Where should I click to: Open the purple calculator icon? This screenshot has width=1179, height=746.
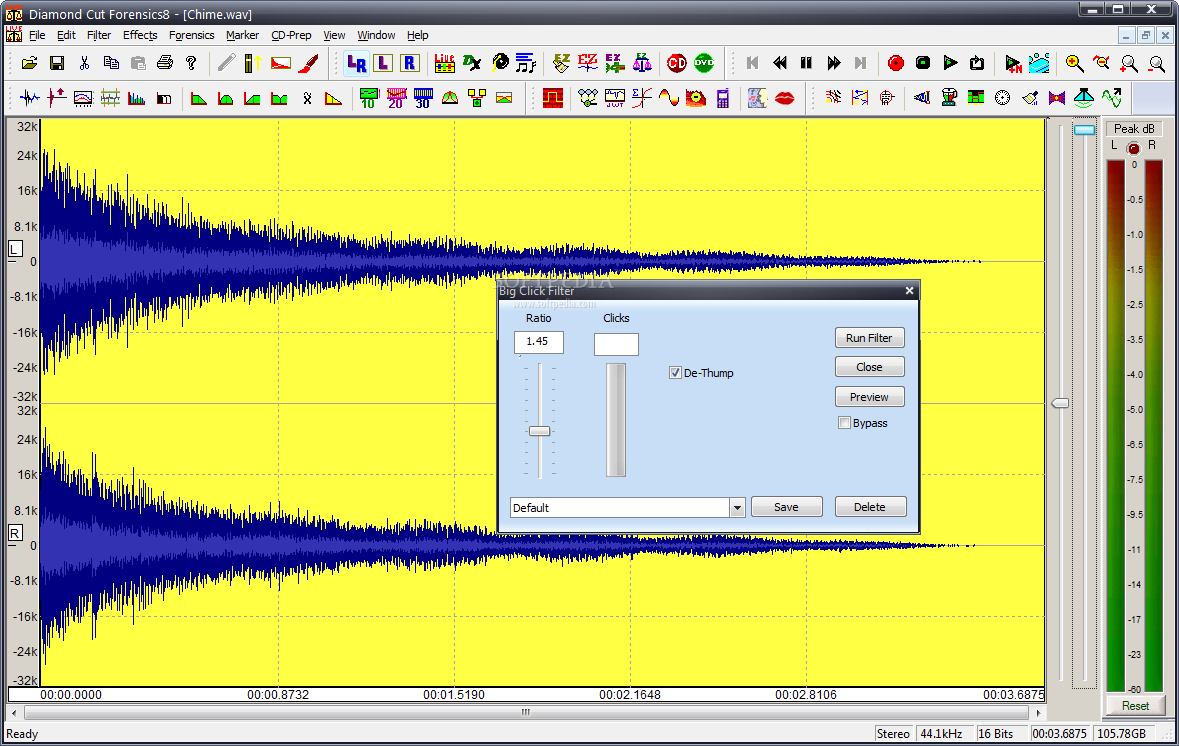(x=723, y=98)
